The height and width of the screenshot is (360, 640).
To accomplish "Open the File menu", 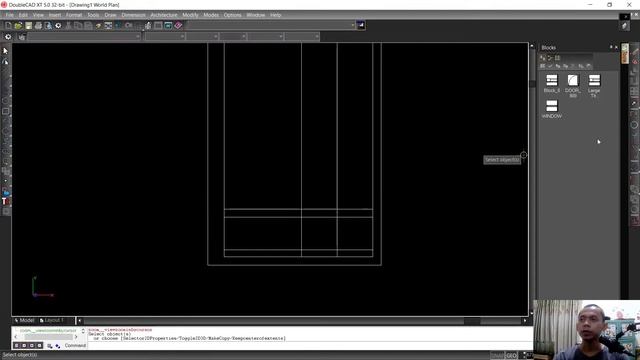I will point(9,15).
